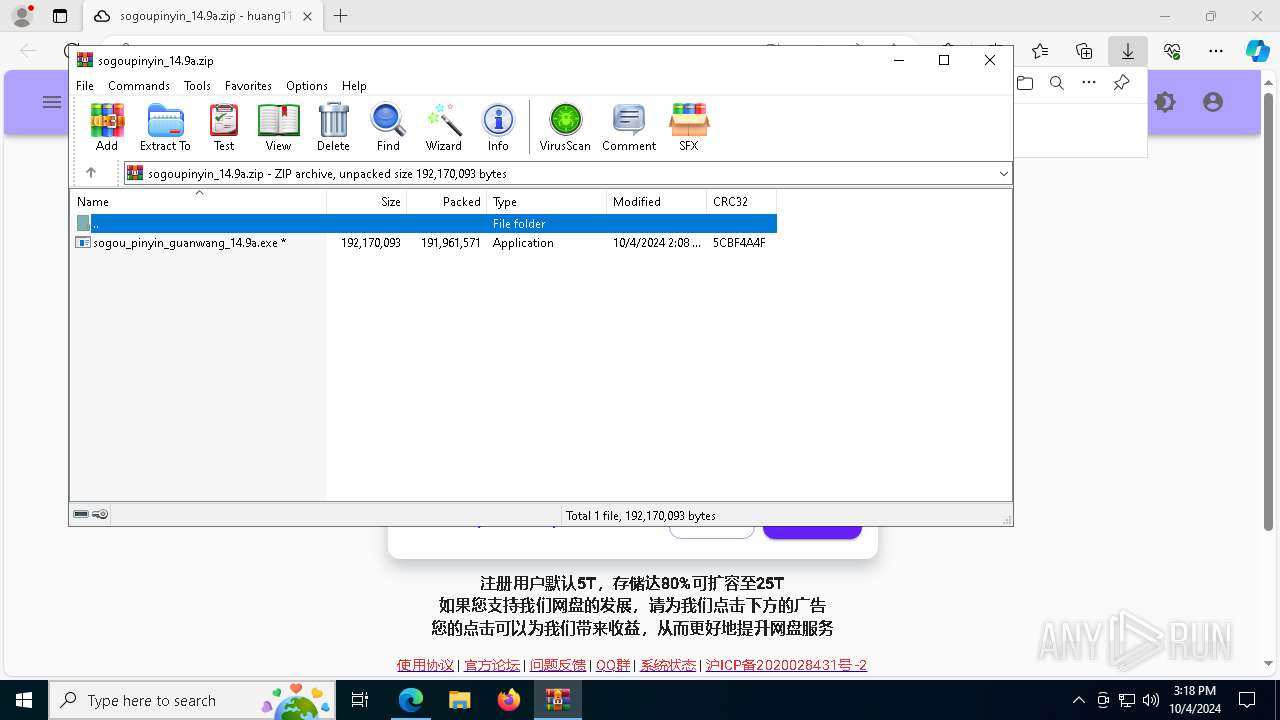This screenshot has height=720, width=1280.
Task: Launch the Wizard tool
Action: [444, 127]
